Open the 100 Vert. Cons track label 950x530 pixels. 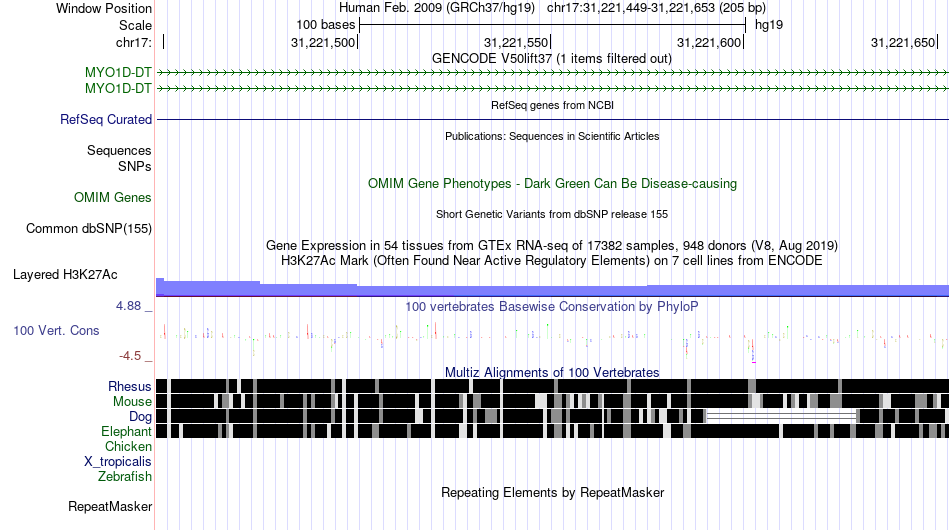point(56,330)
